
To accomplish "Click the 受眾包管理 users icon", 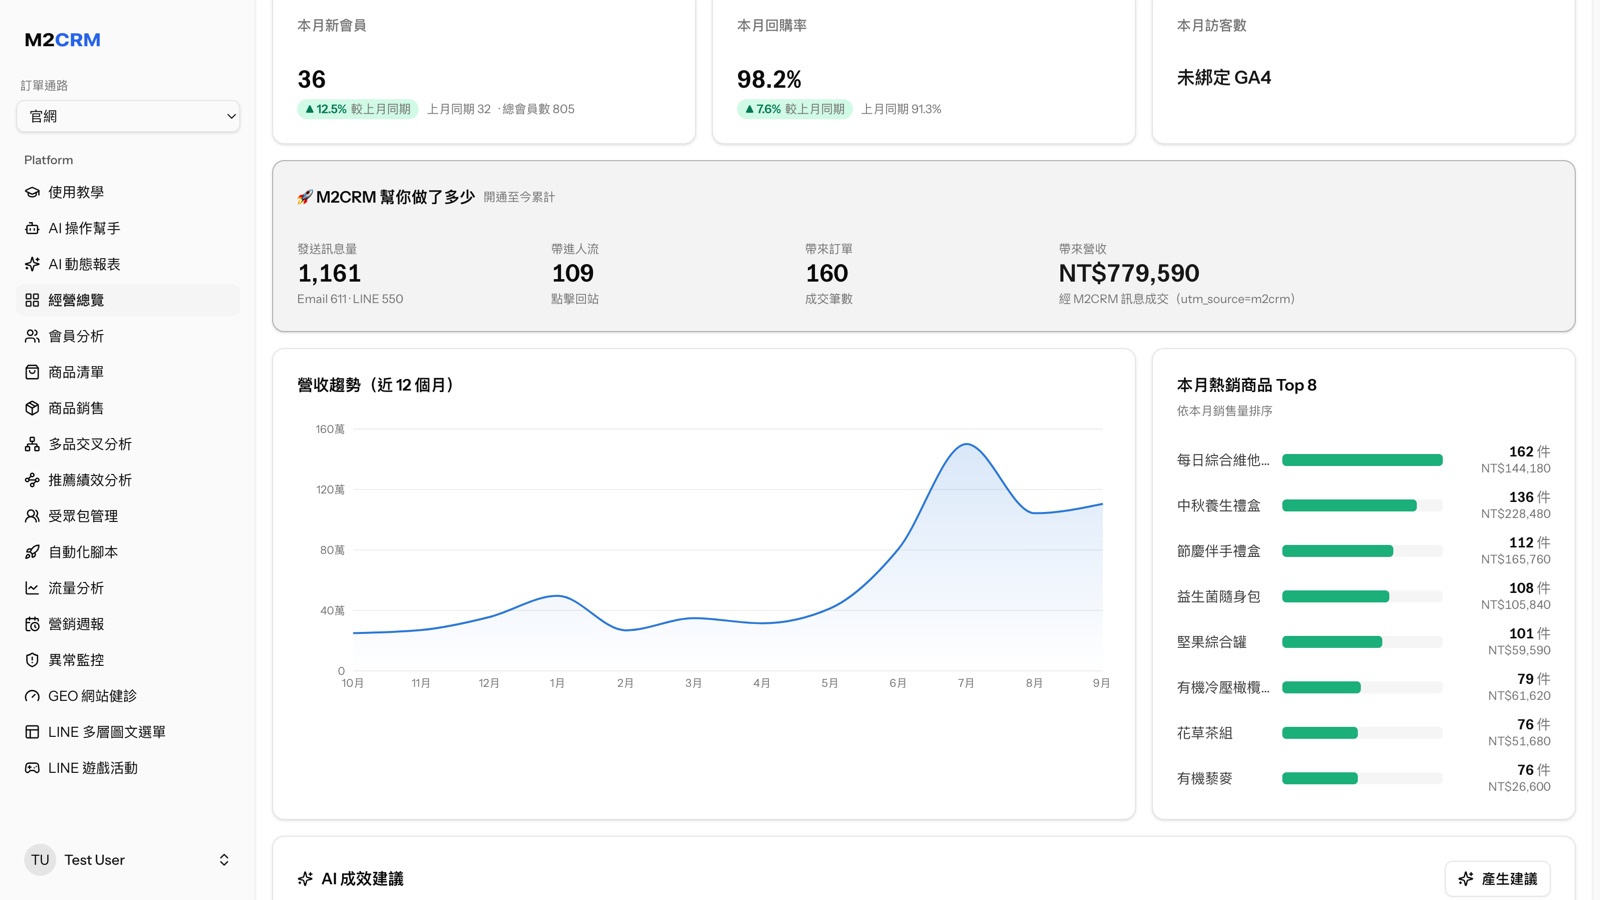I will 32,516.
